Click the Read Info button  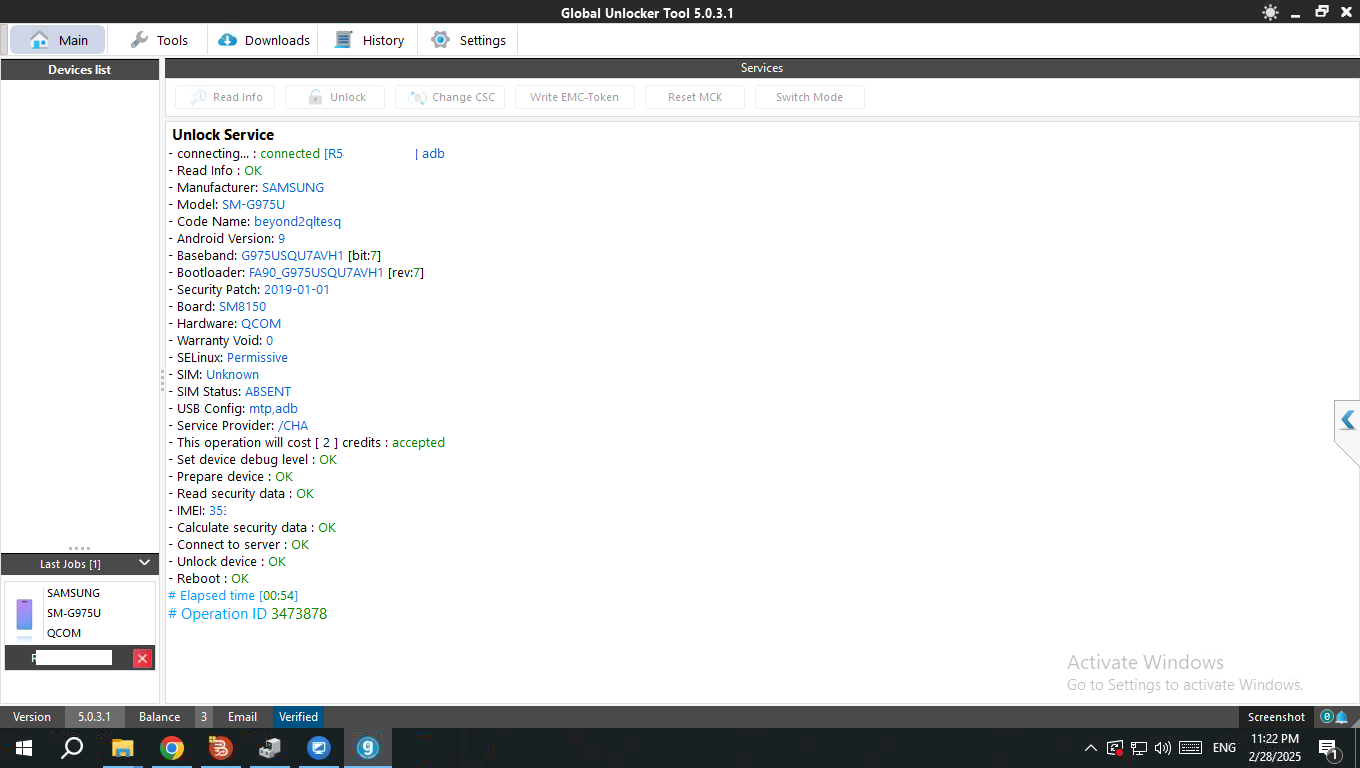click(x=225, y=97)
